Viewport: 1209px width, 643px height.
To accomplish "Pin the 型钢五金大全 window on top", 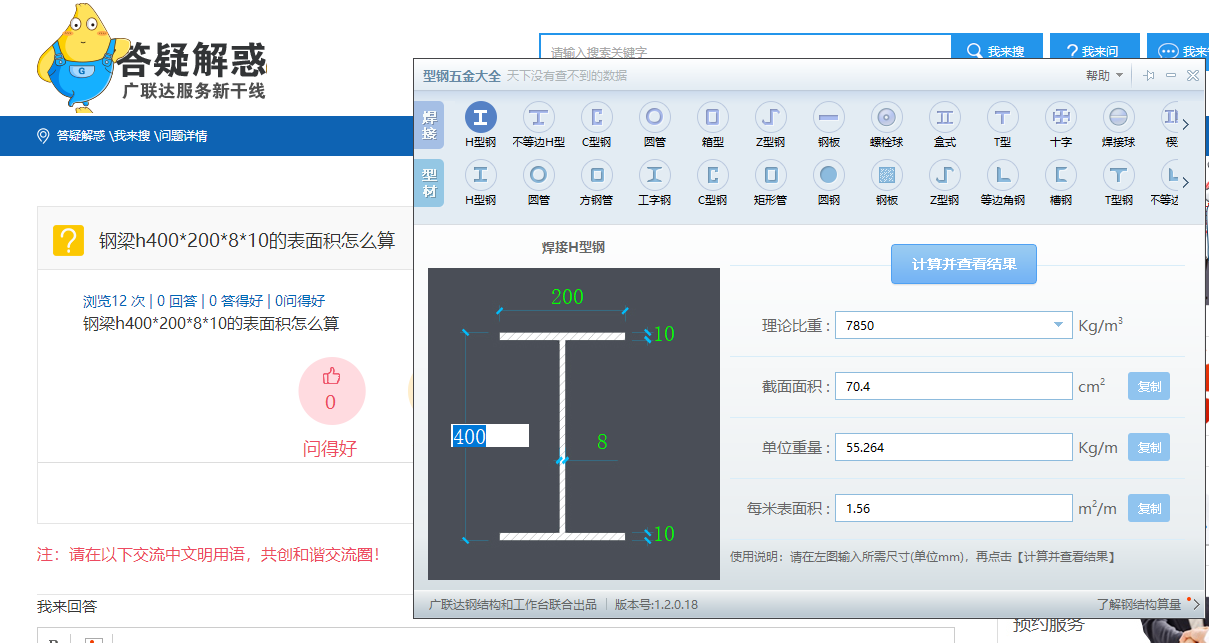I will coord(1149,76).
